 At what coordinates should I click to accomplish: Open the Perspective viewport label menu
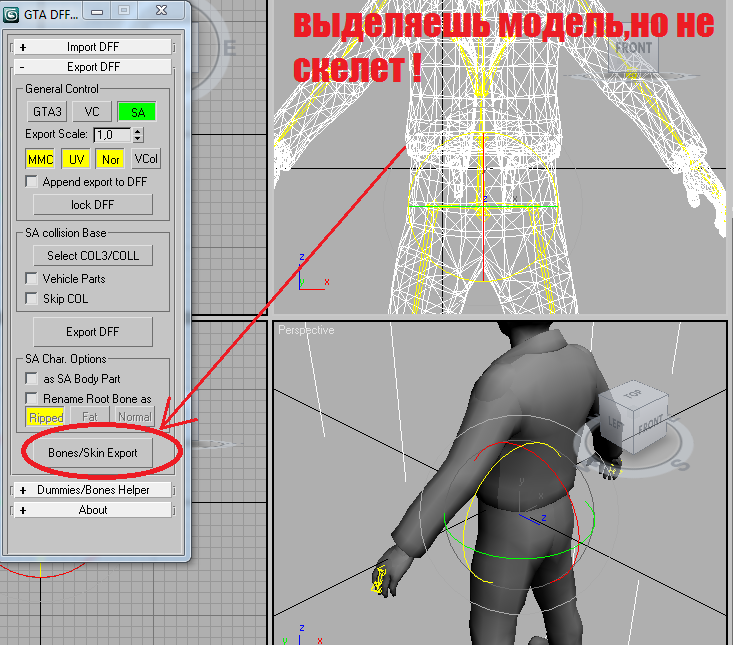click(306, 330)
